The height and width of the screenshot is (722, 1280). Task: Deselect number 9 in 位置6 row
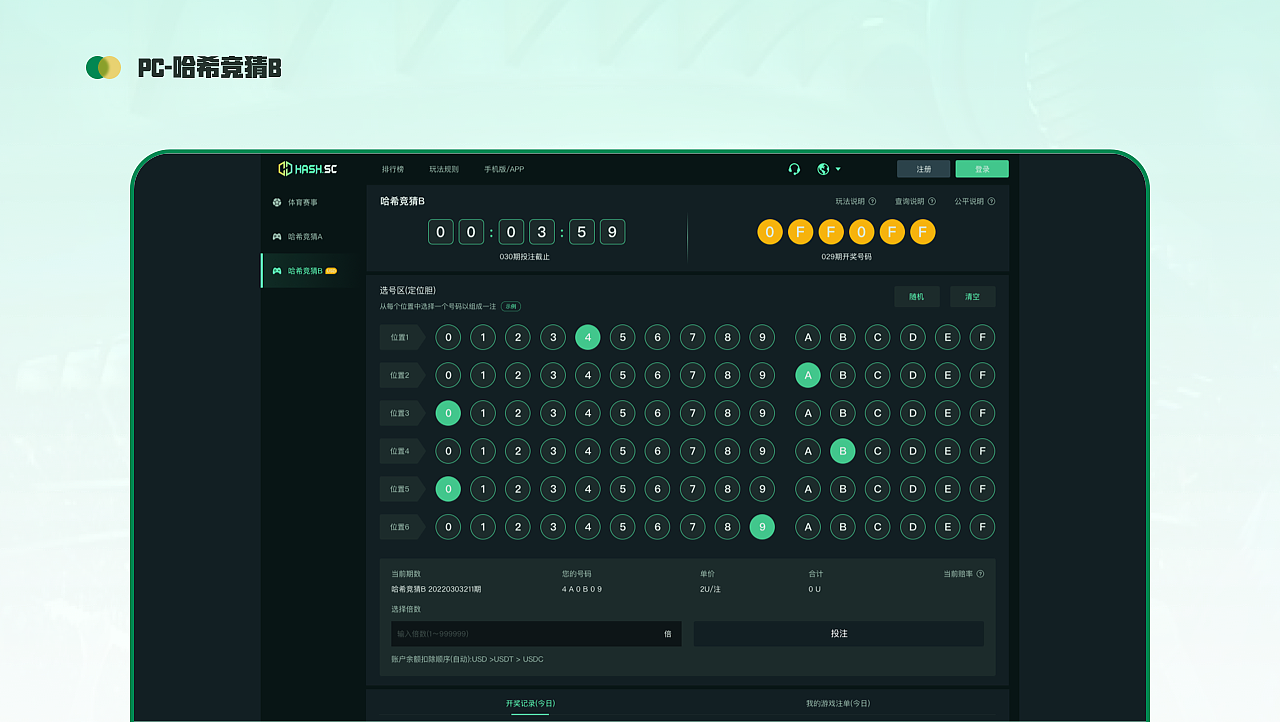click(762, 527)
